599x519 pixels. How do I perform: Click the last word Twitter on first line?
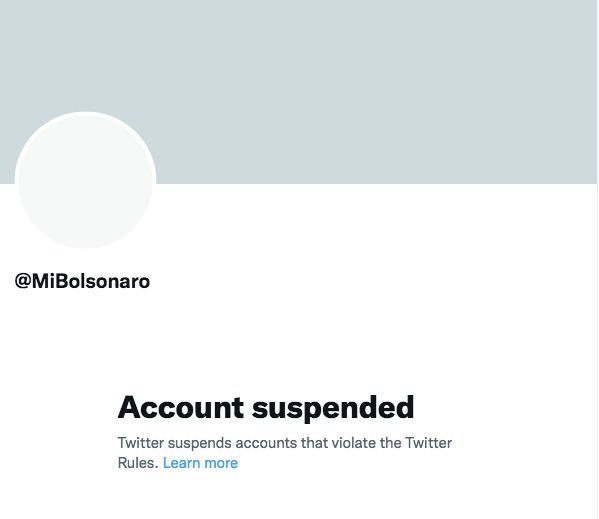(x=428, y=443)
